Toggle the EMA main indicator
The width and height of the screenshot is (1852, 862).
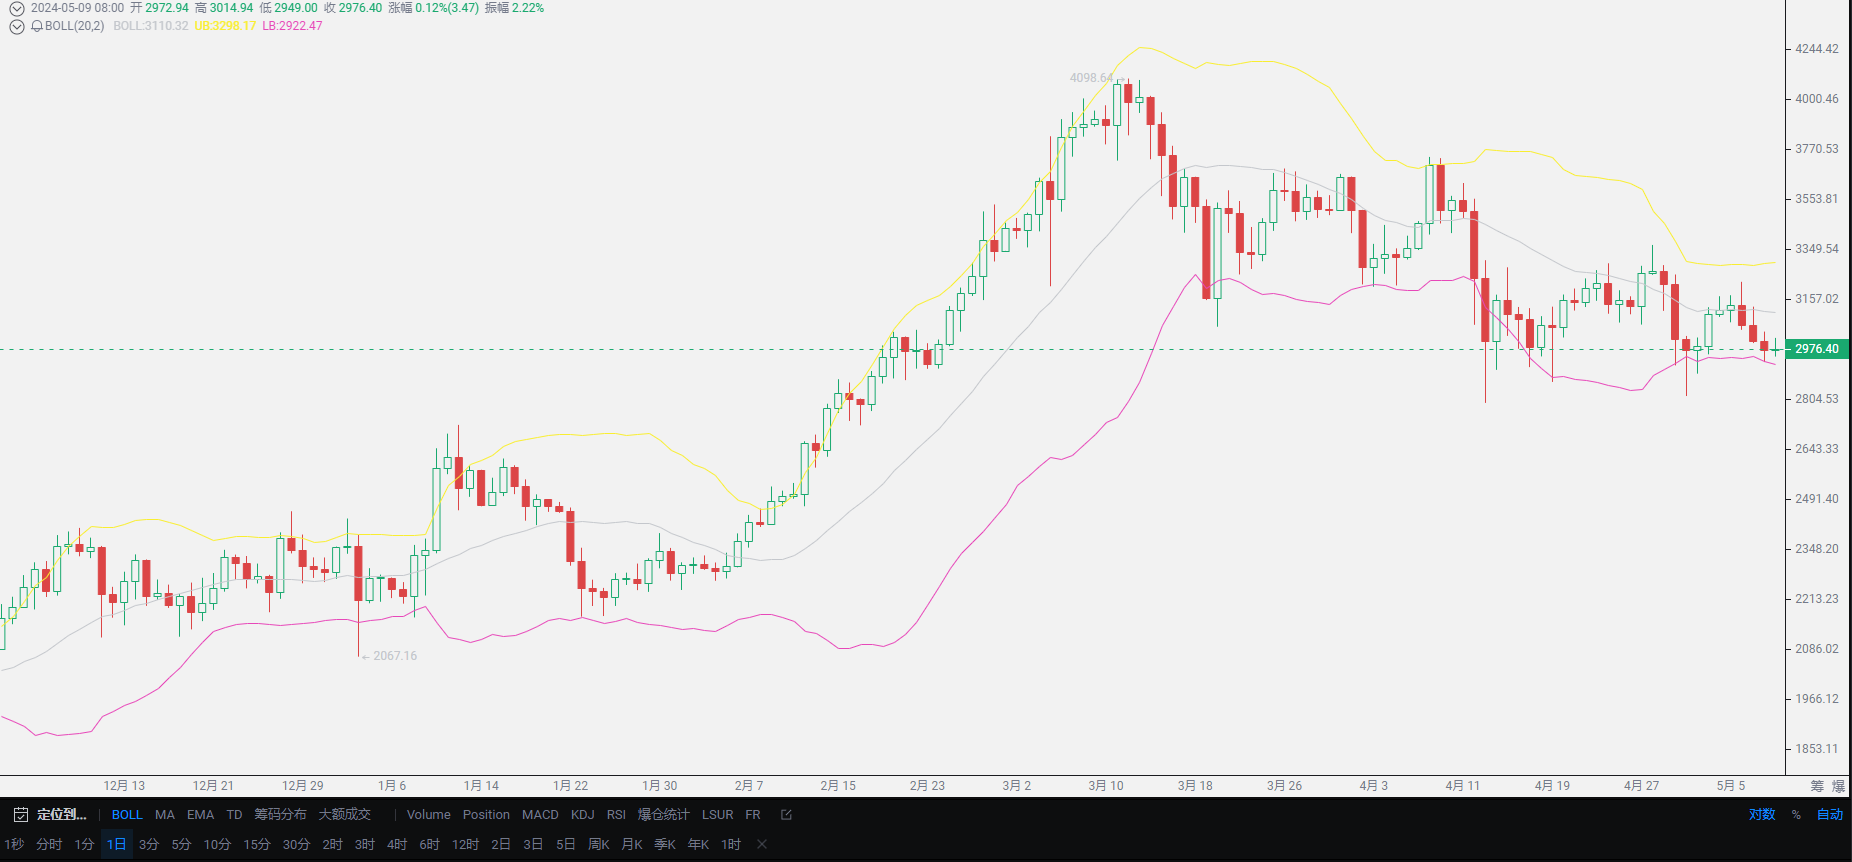[x=200, y=815]
